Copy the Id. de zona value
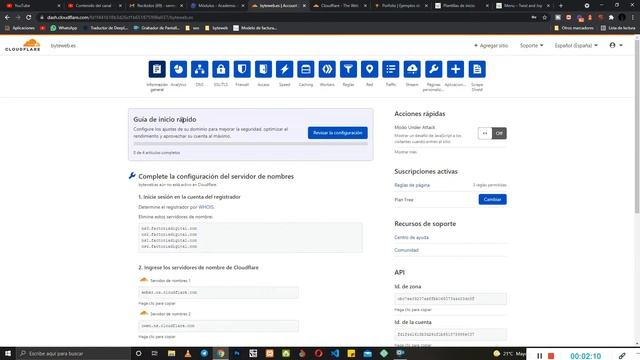The image size is (640, 360). tap(450, 299)
